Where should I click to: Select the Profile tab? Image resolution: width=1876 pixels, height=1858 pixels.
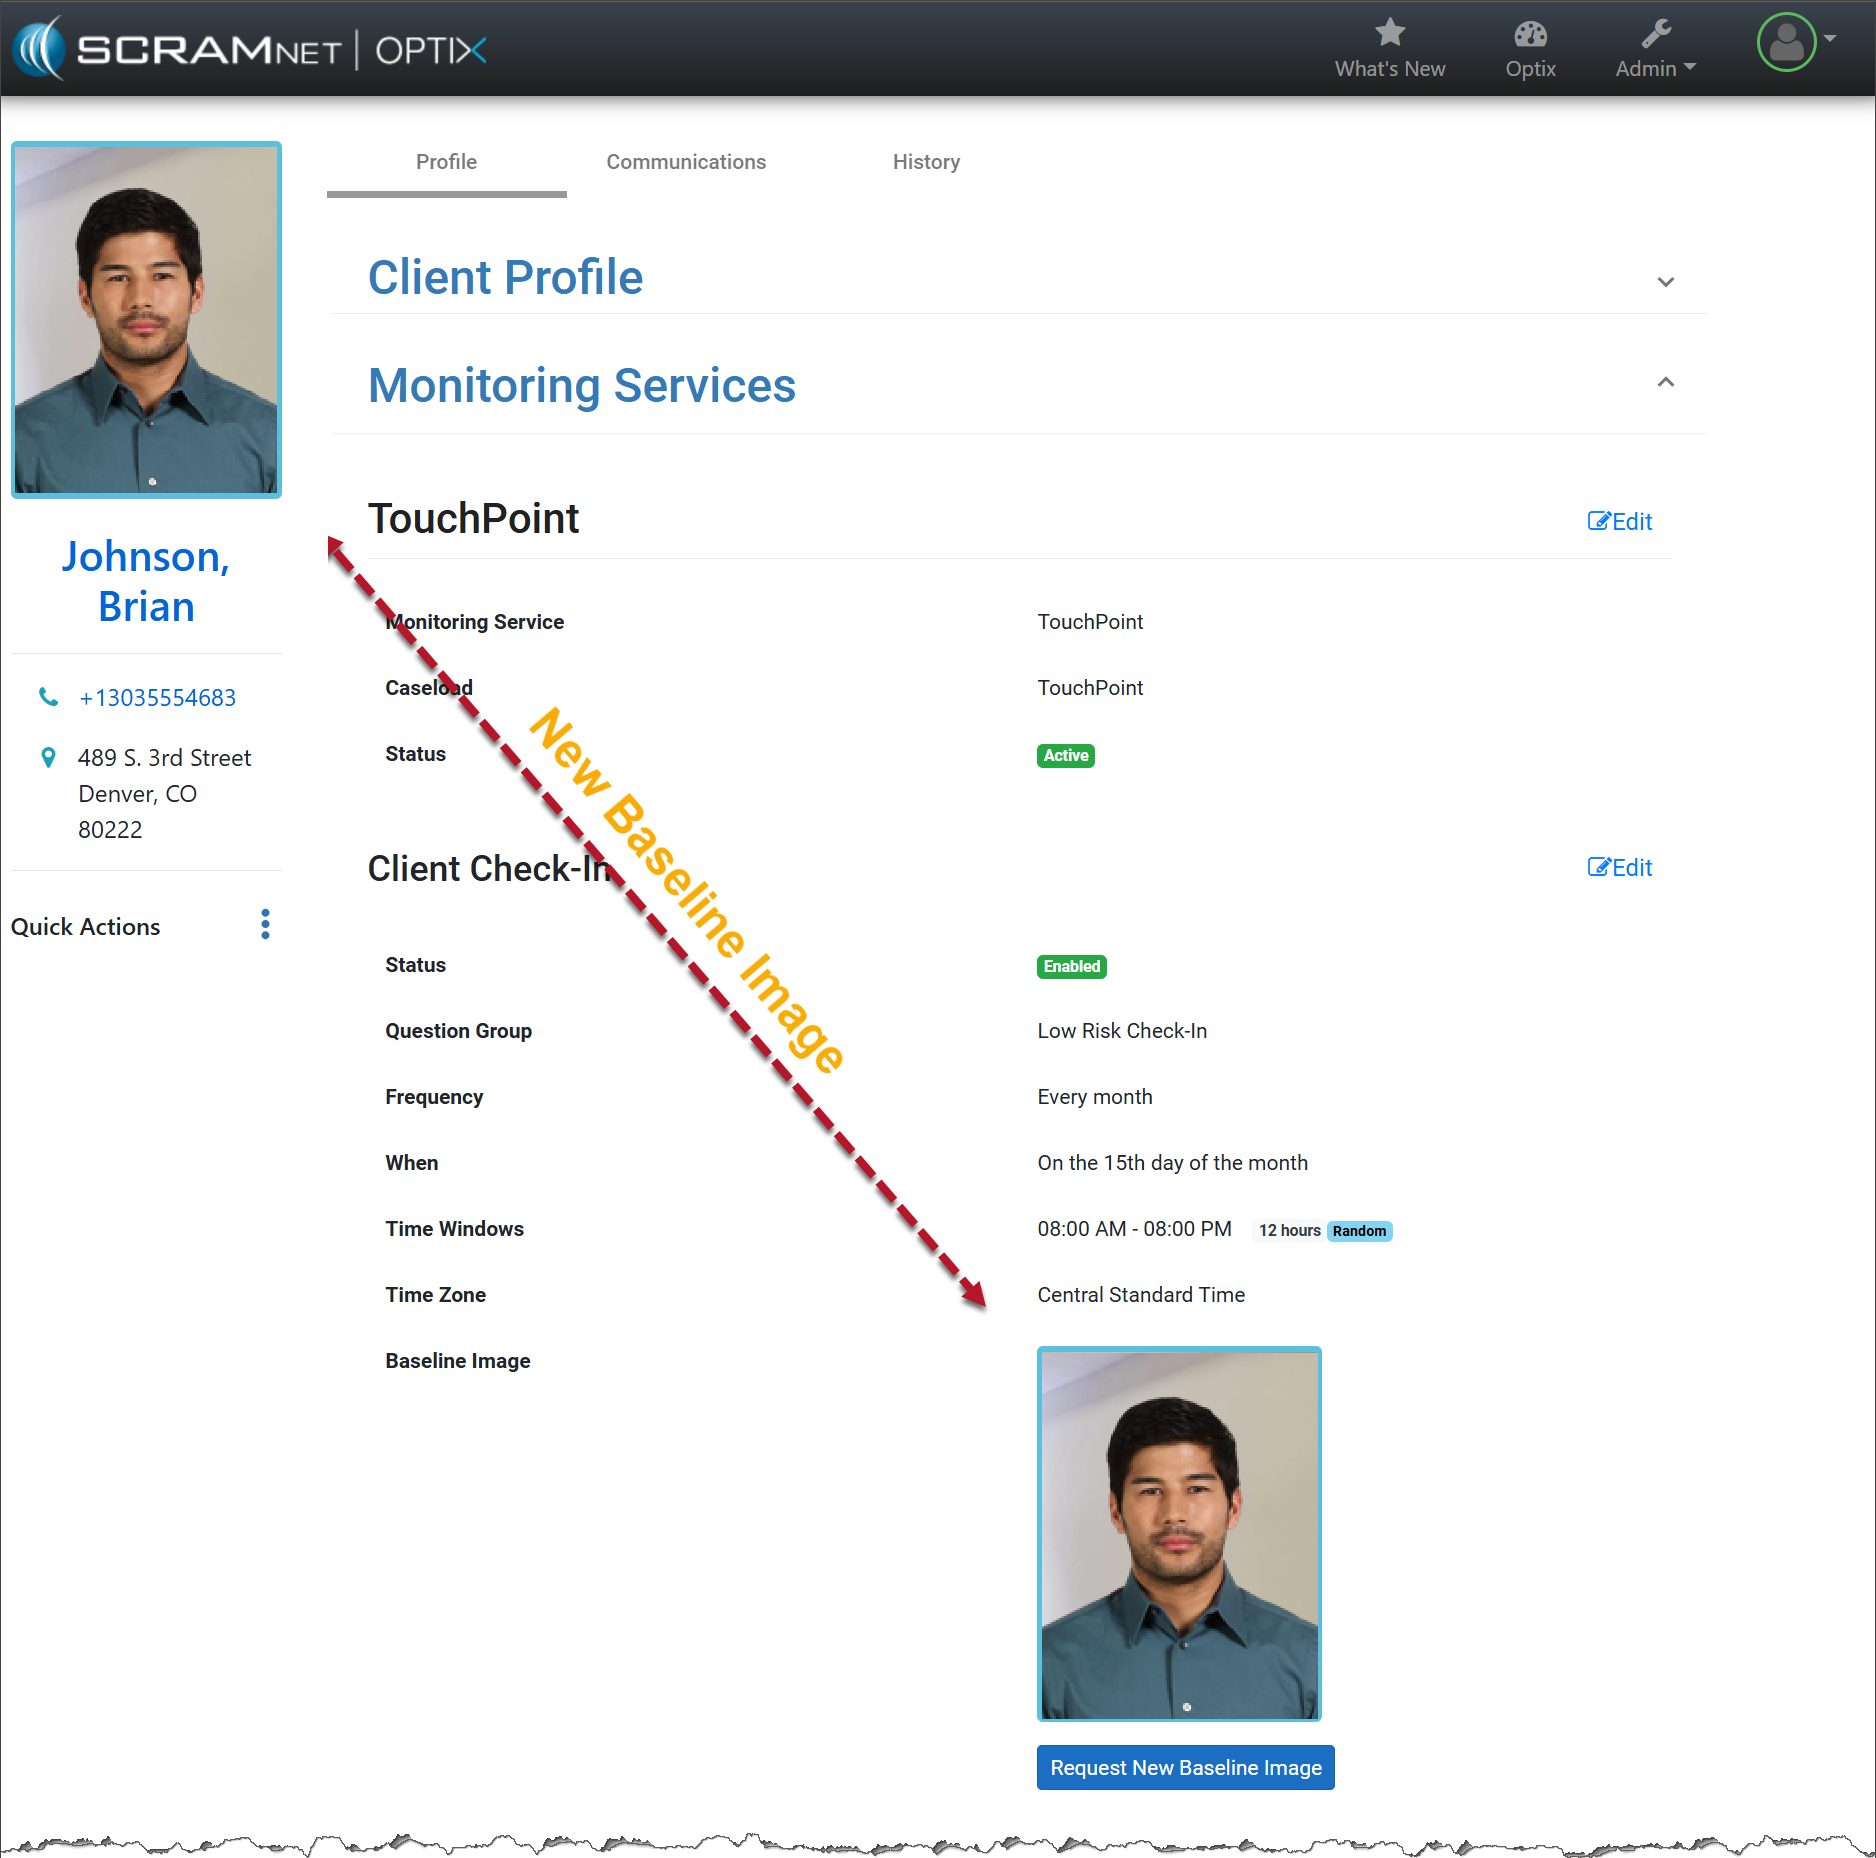point(446,162)
